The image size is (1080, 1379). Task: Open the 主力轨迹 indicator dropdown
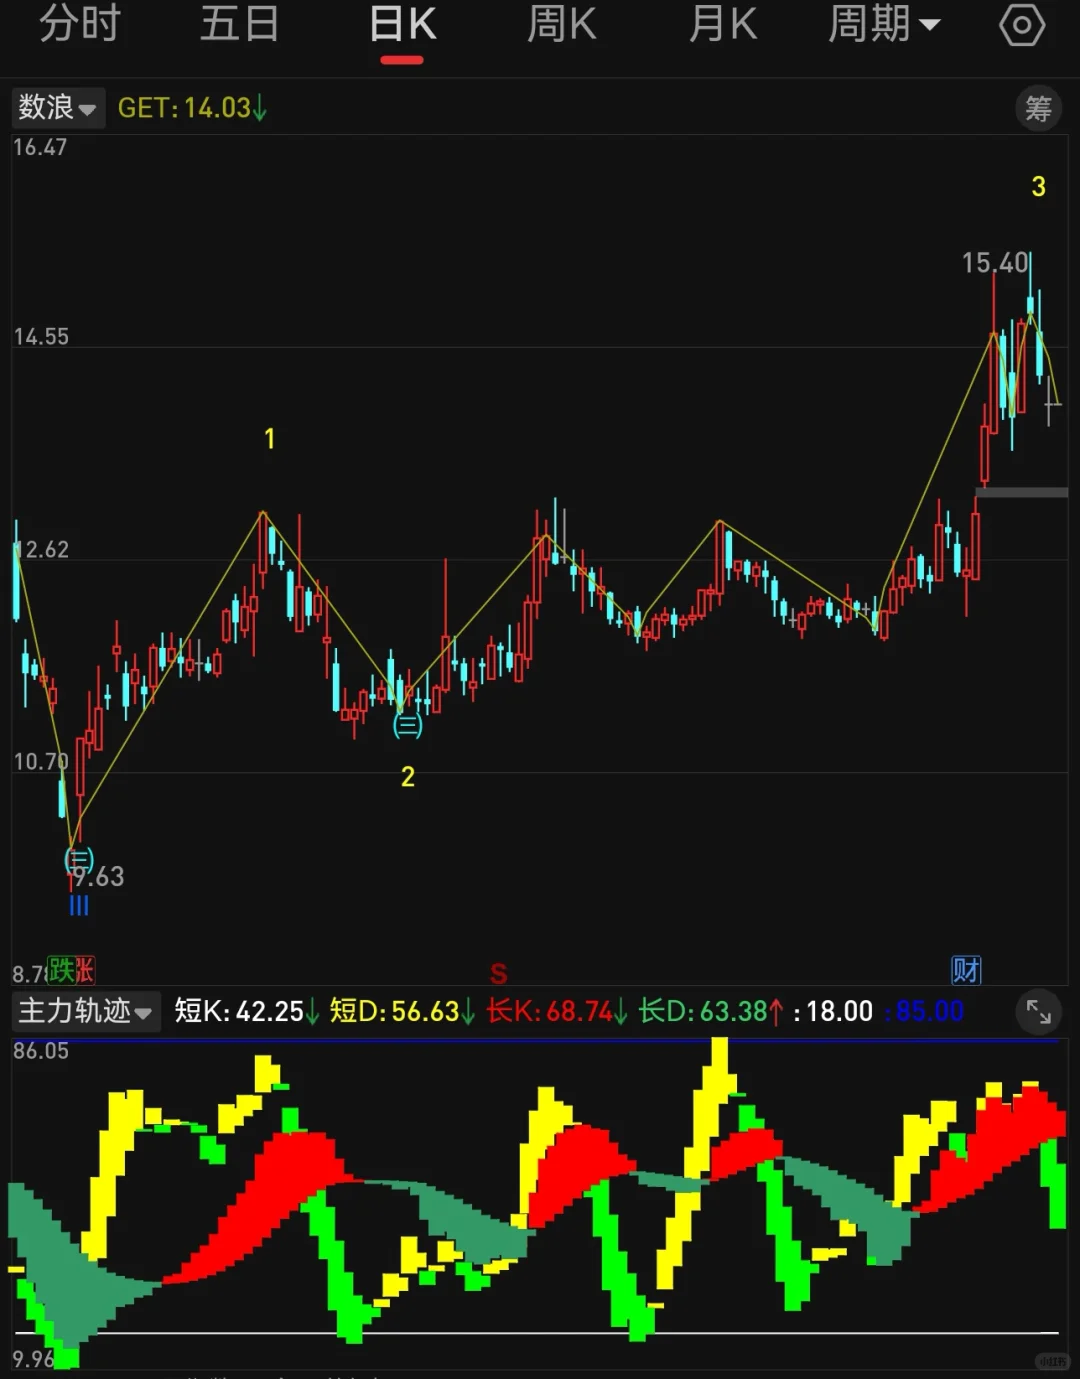click(85, 1011)
